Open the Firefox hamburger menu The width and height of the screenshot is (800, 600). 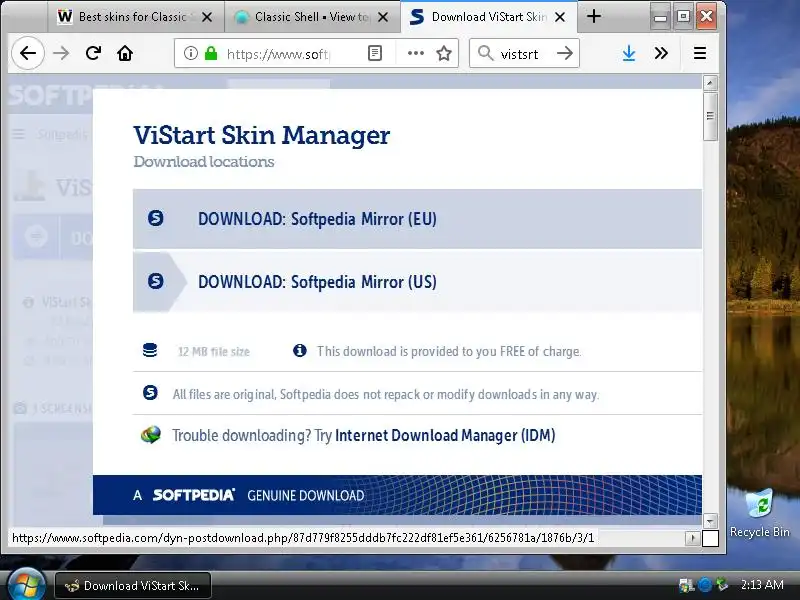click(700, 53)
